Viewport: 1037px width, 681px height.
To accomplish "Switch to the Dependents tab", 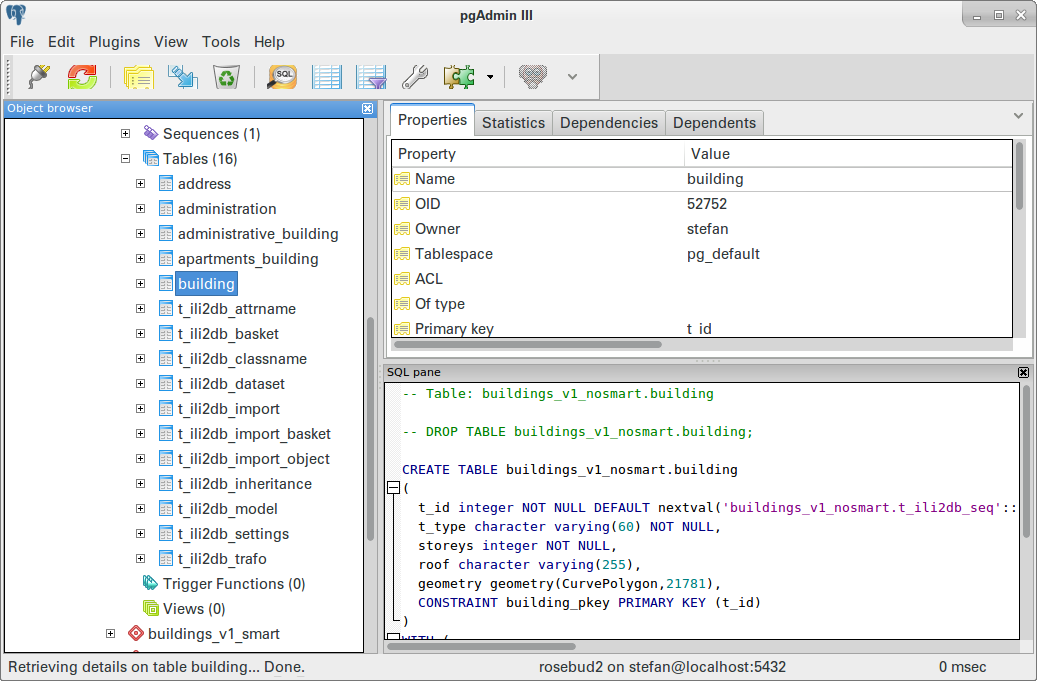I will click(714, 123).
